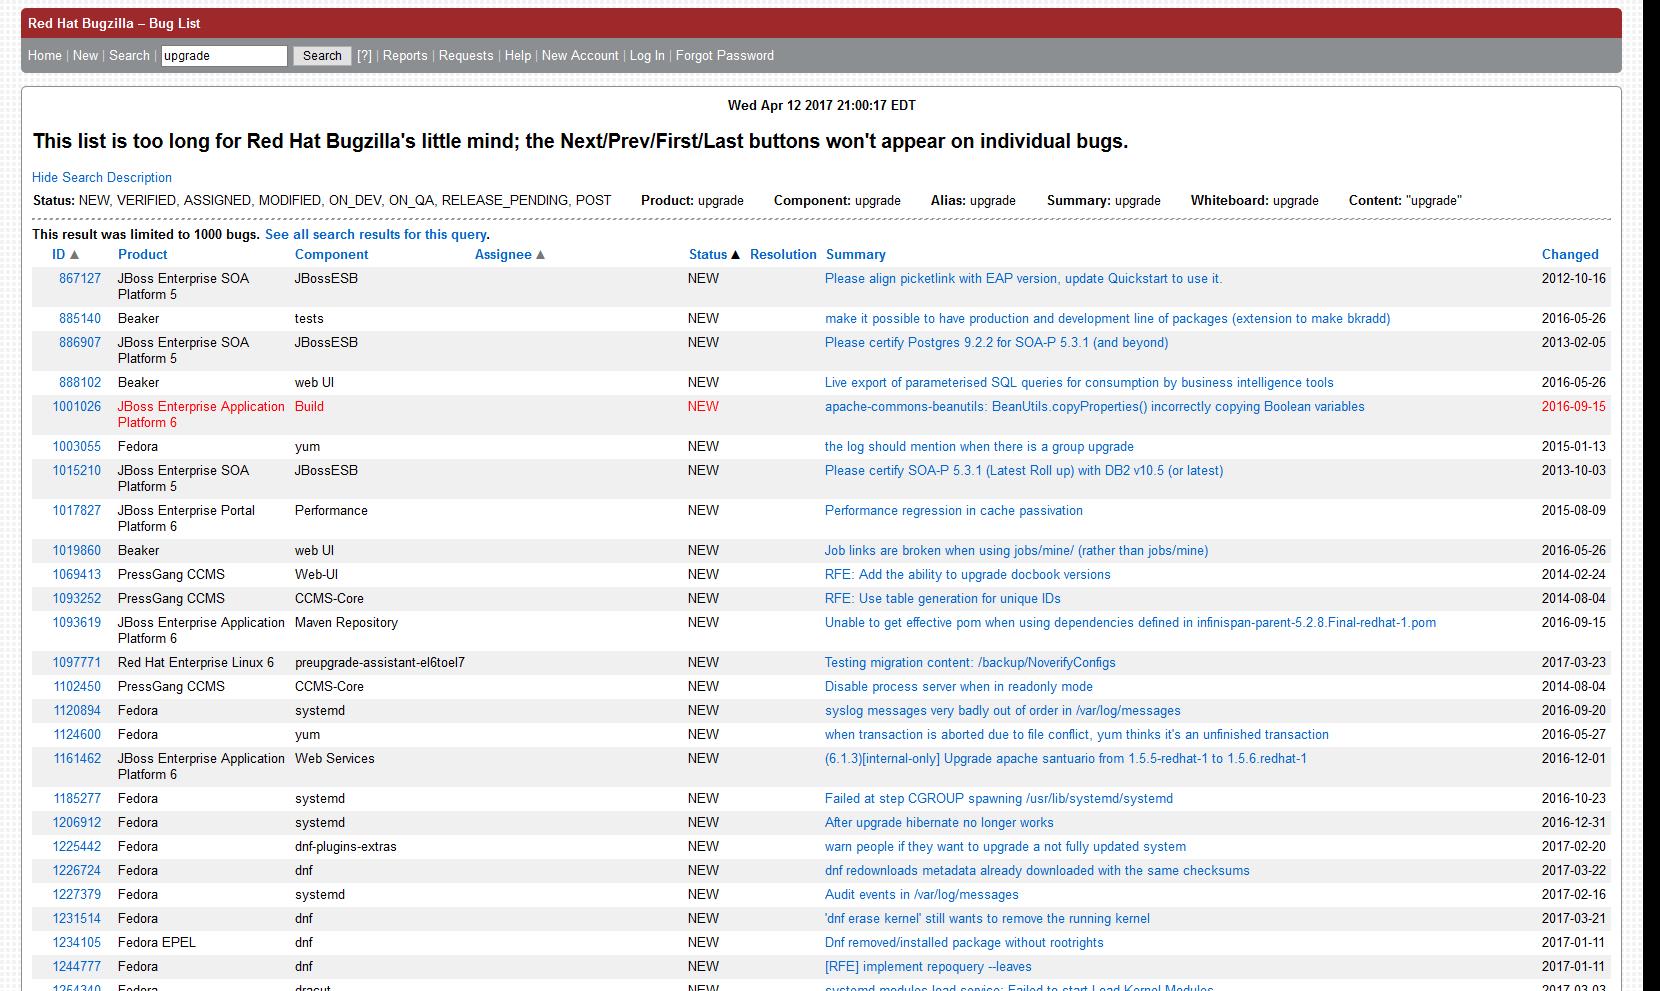This screenshot has width=1660, height=991.
Task: Click the 'Red Hat Enterprise Linux 6' product cell
Action: (x=196, y=663)
